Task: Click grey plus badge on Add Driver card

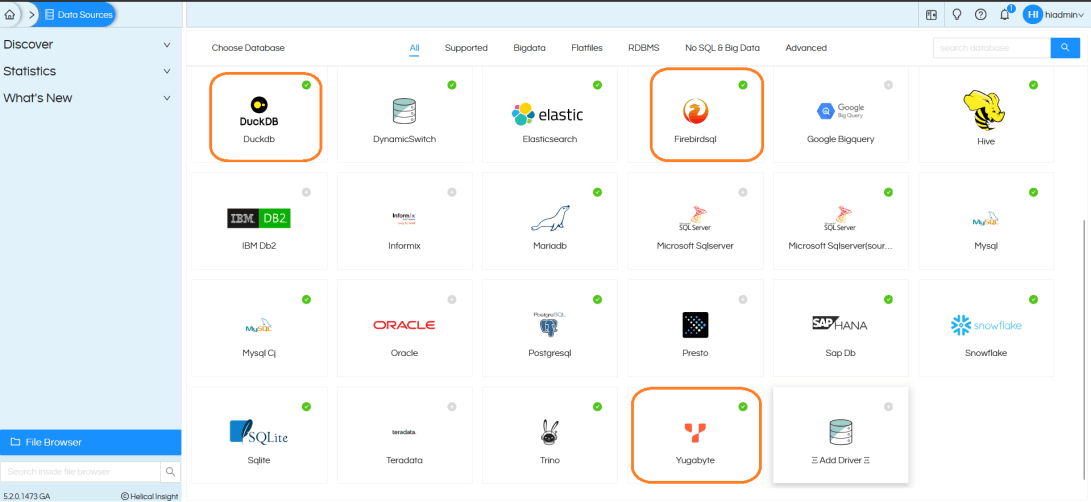Action: pyautogui.click(x=888, y=407)
